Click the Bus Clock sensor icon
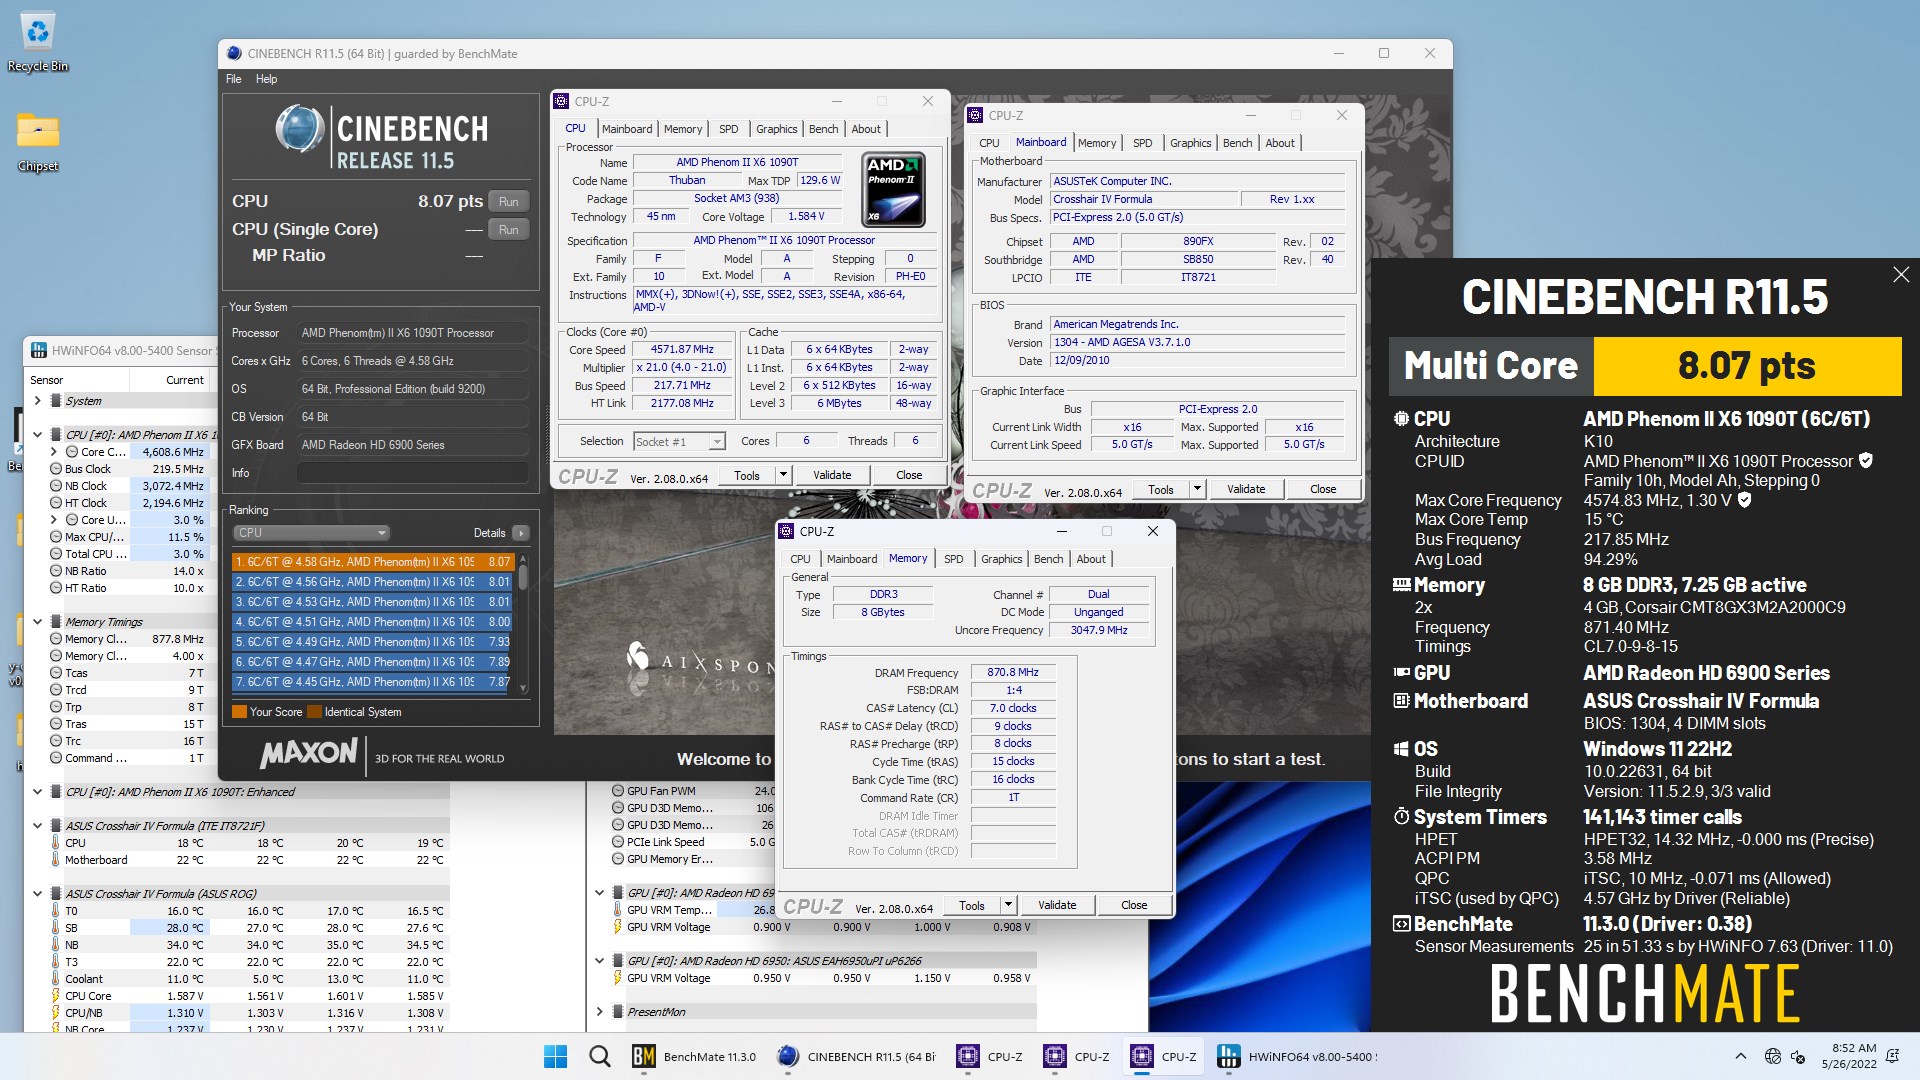 coord(57,469)
